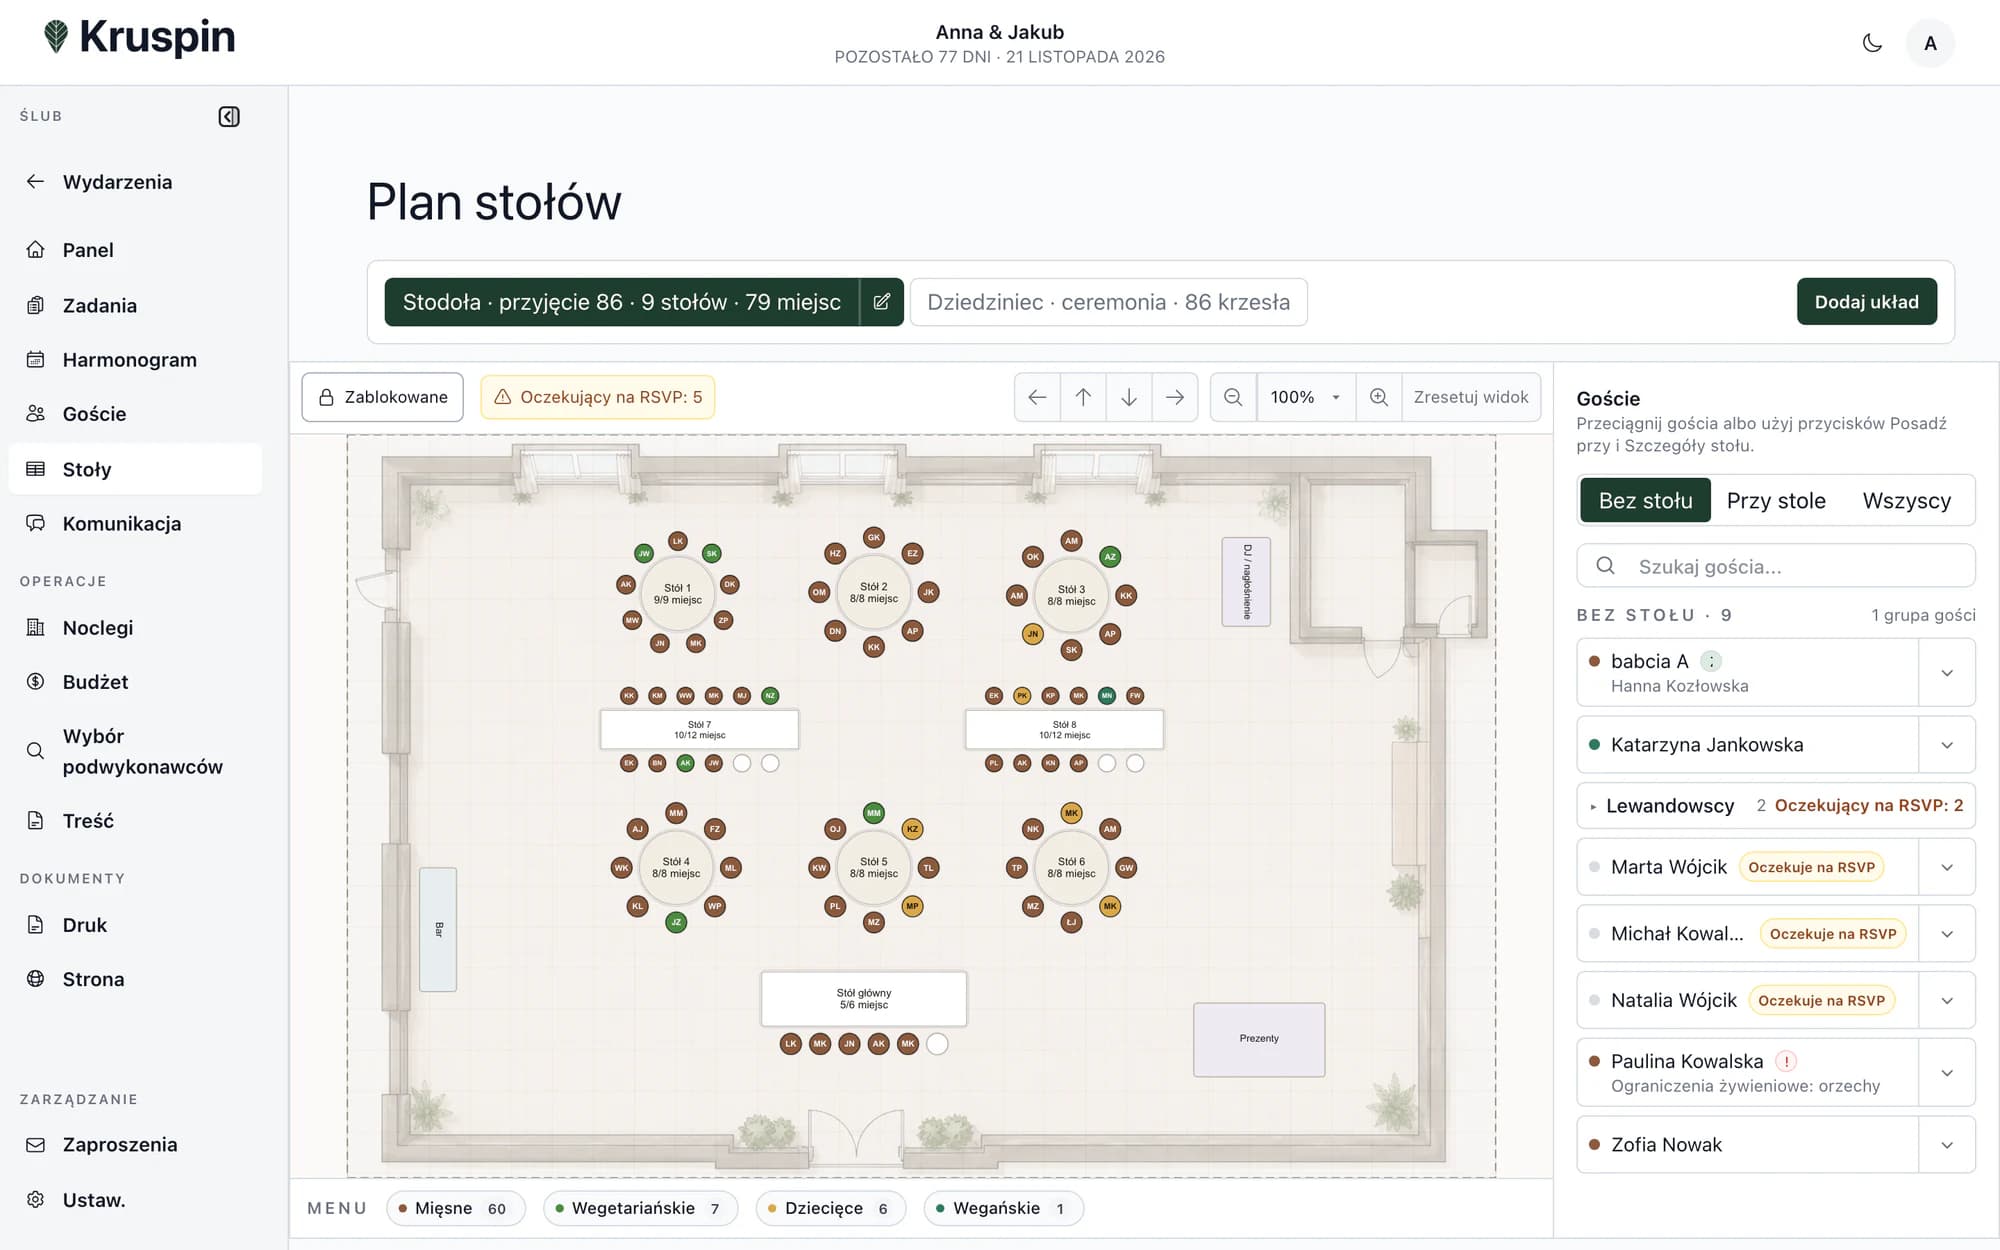Show Bez stołu guest filter
The height and width of the screenshot is (1250, 2000).
(1645, 500)
